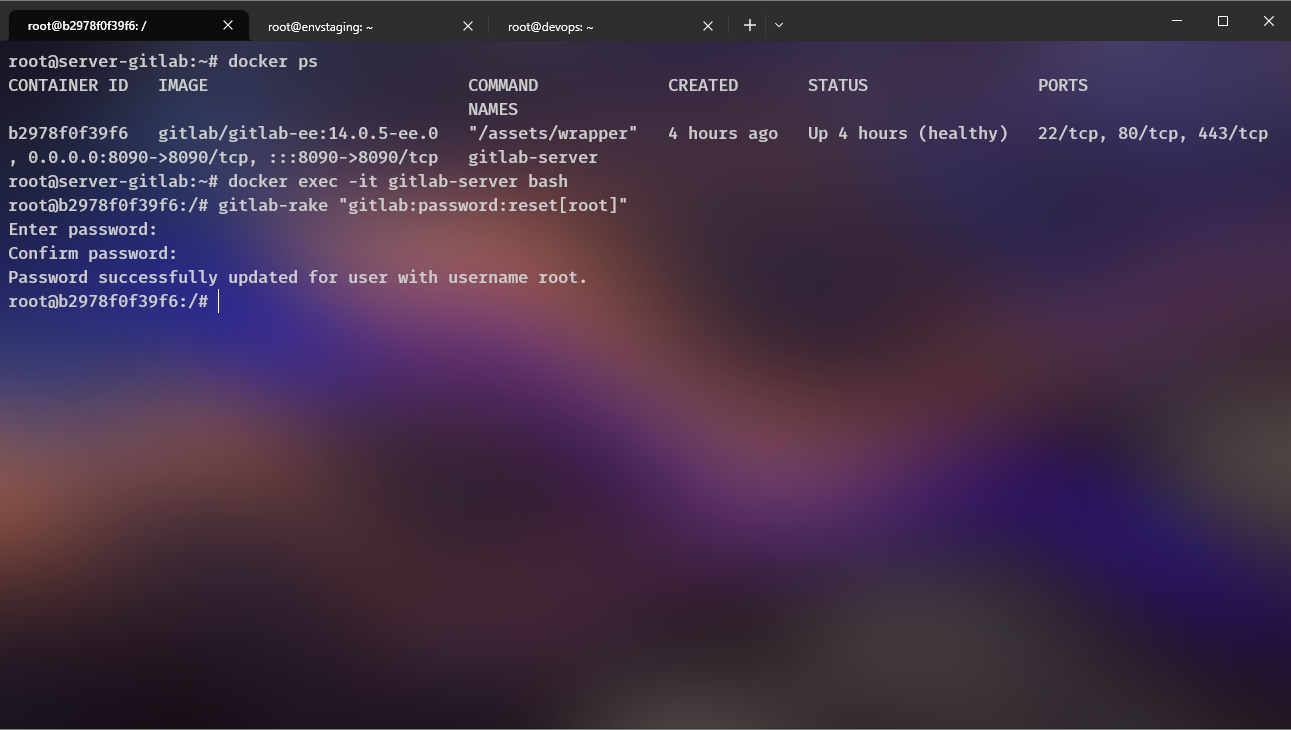Screen dimensions: 1291x730
Task: Close the terminal window
Action: (x=1268, y=21)
